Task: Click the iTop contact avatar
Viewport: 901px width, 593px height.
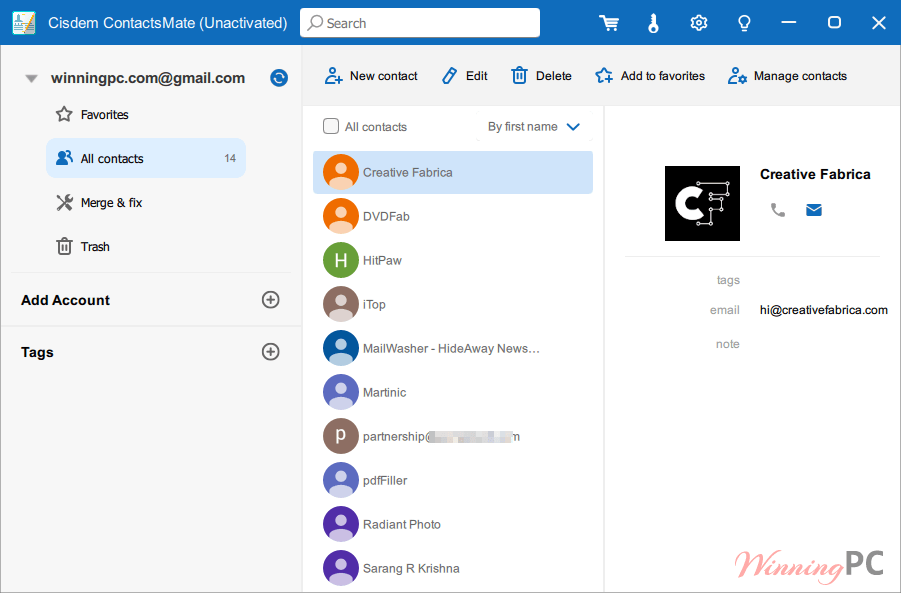Action: click(x=341, y=304)
